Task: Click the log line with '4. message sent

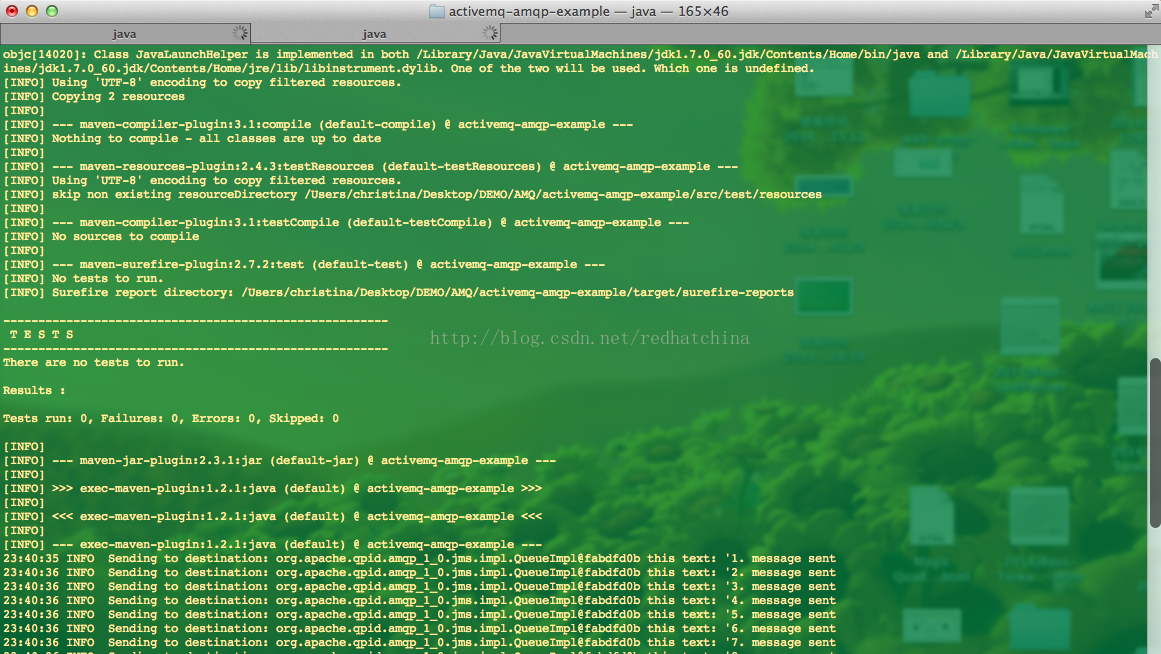Action: point(419,601)
